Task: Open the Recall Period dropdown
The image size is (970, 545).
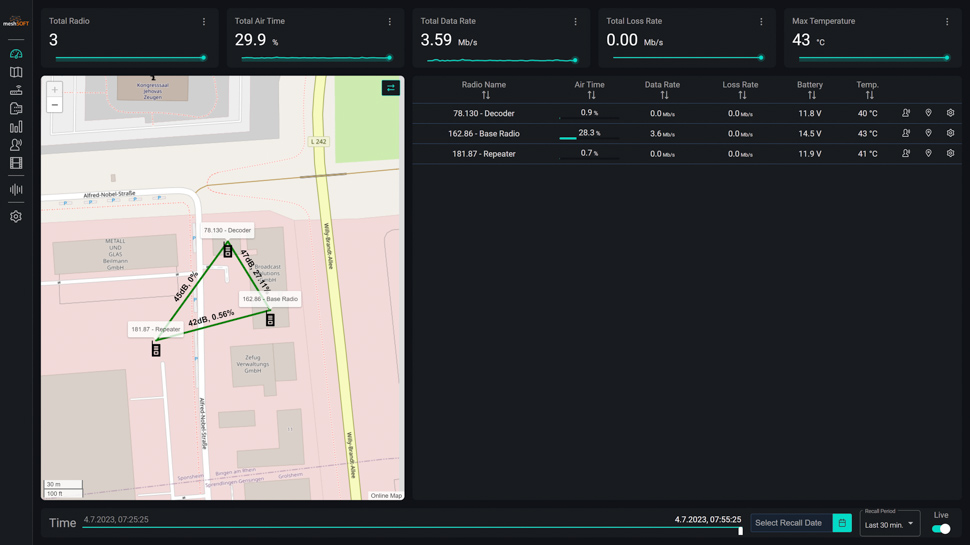Action: (x=890, y=524)
